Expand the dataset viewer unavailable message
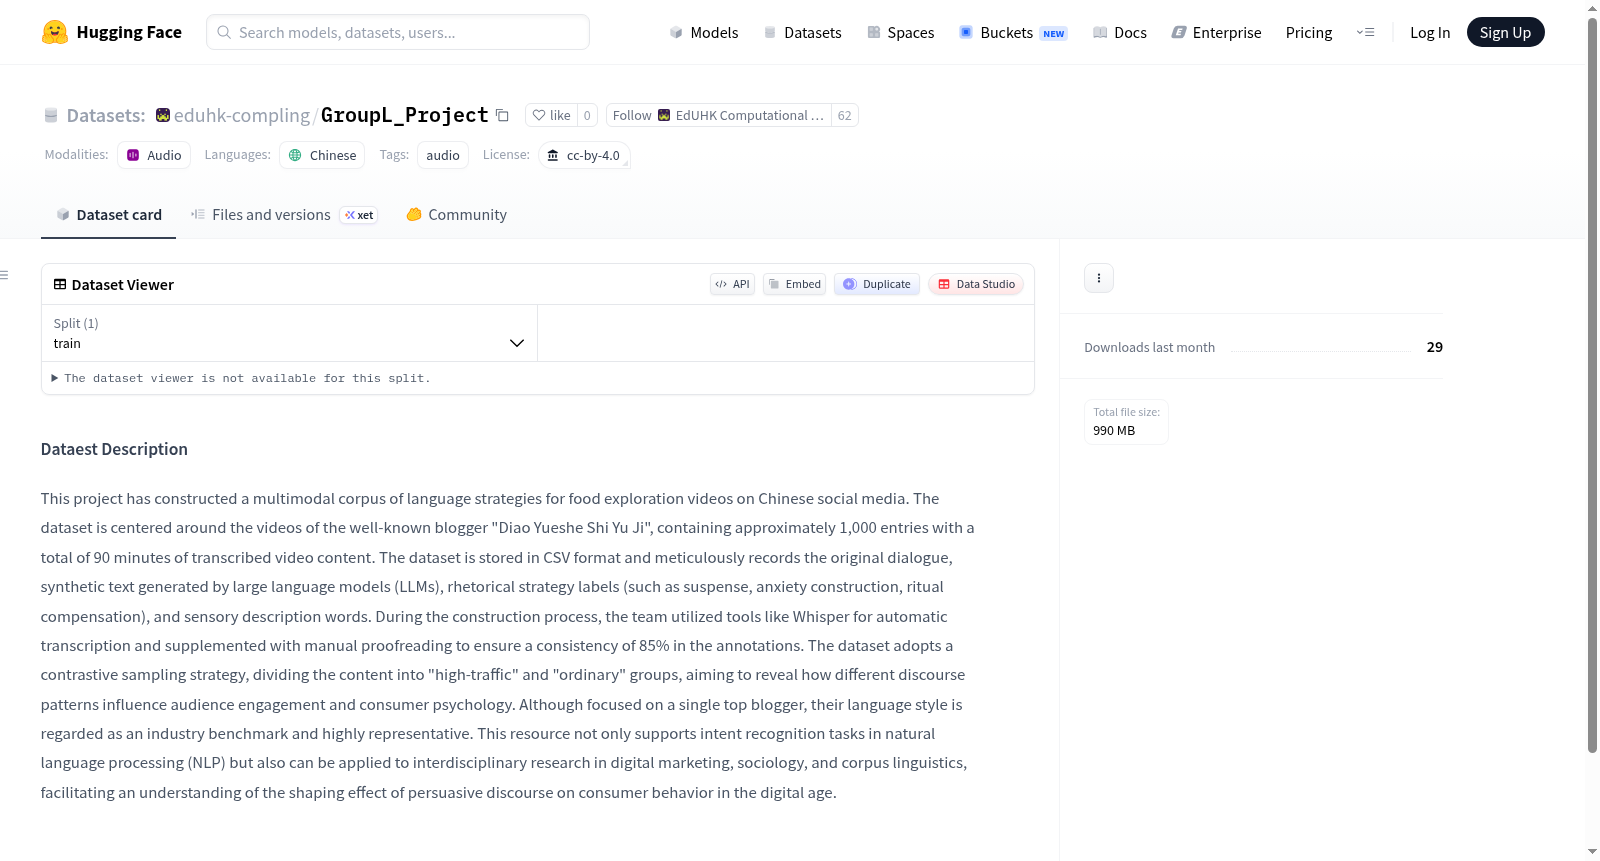 pyautogui.click(x=241, y=378)
